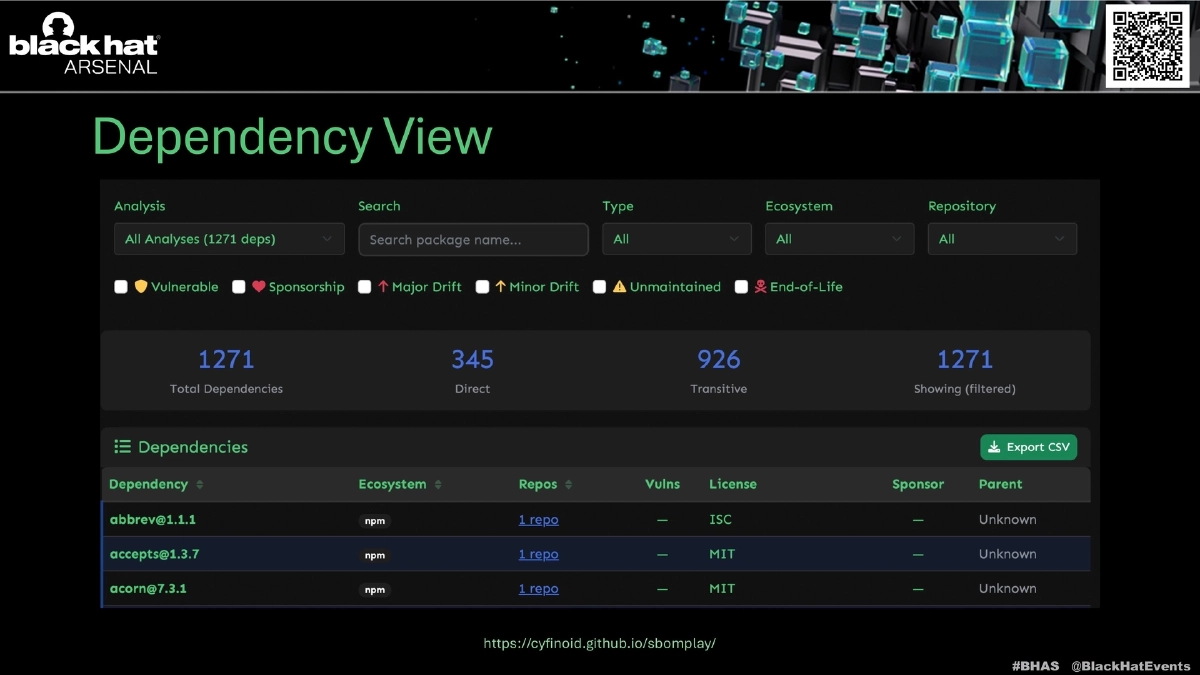Enable the Vulnerable filter checkbox
The image size is (1200, 675).
point(121,287)
